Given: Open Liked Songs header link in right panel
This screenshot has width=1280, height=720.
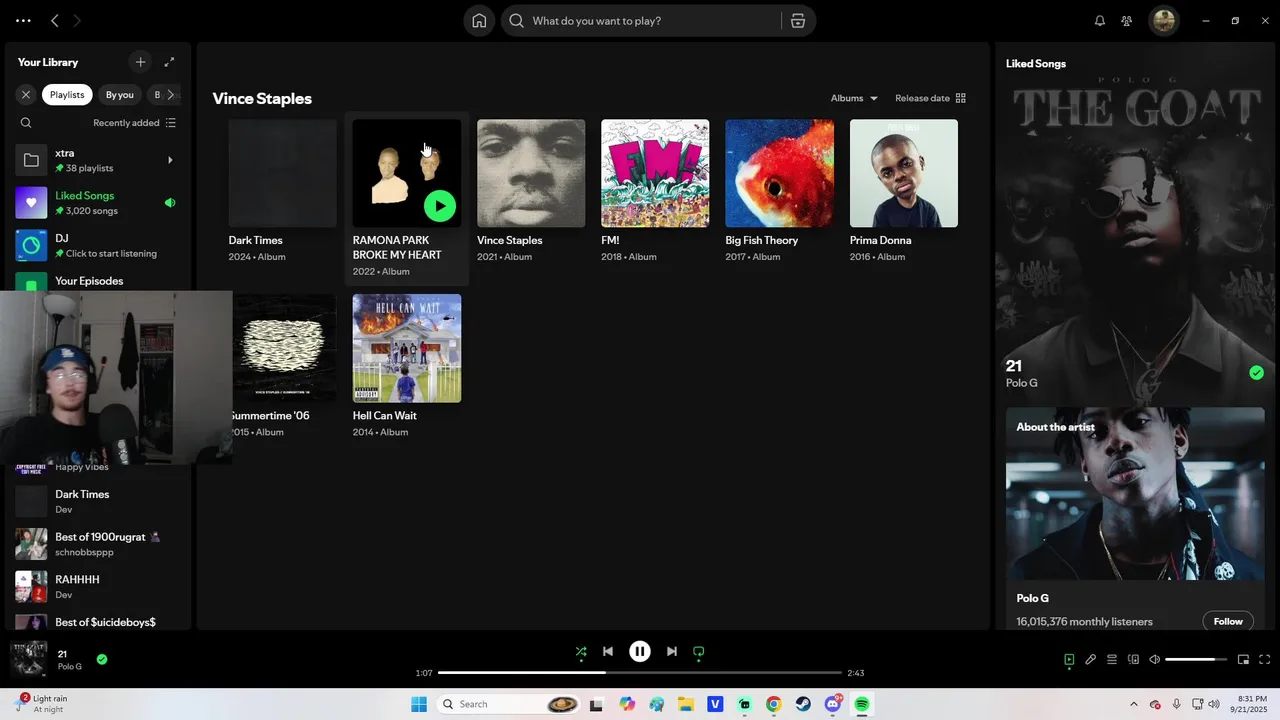Looking at the screenshot, I should 1036,63.
